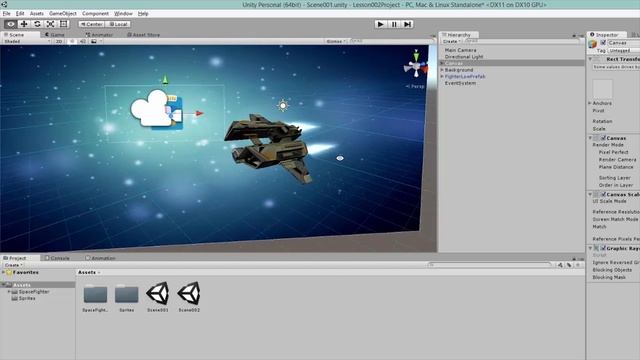
Task: Collapse the Rect Transform component
Action: tap(591, 59)
